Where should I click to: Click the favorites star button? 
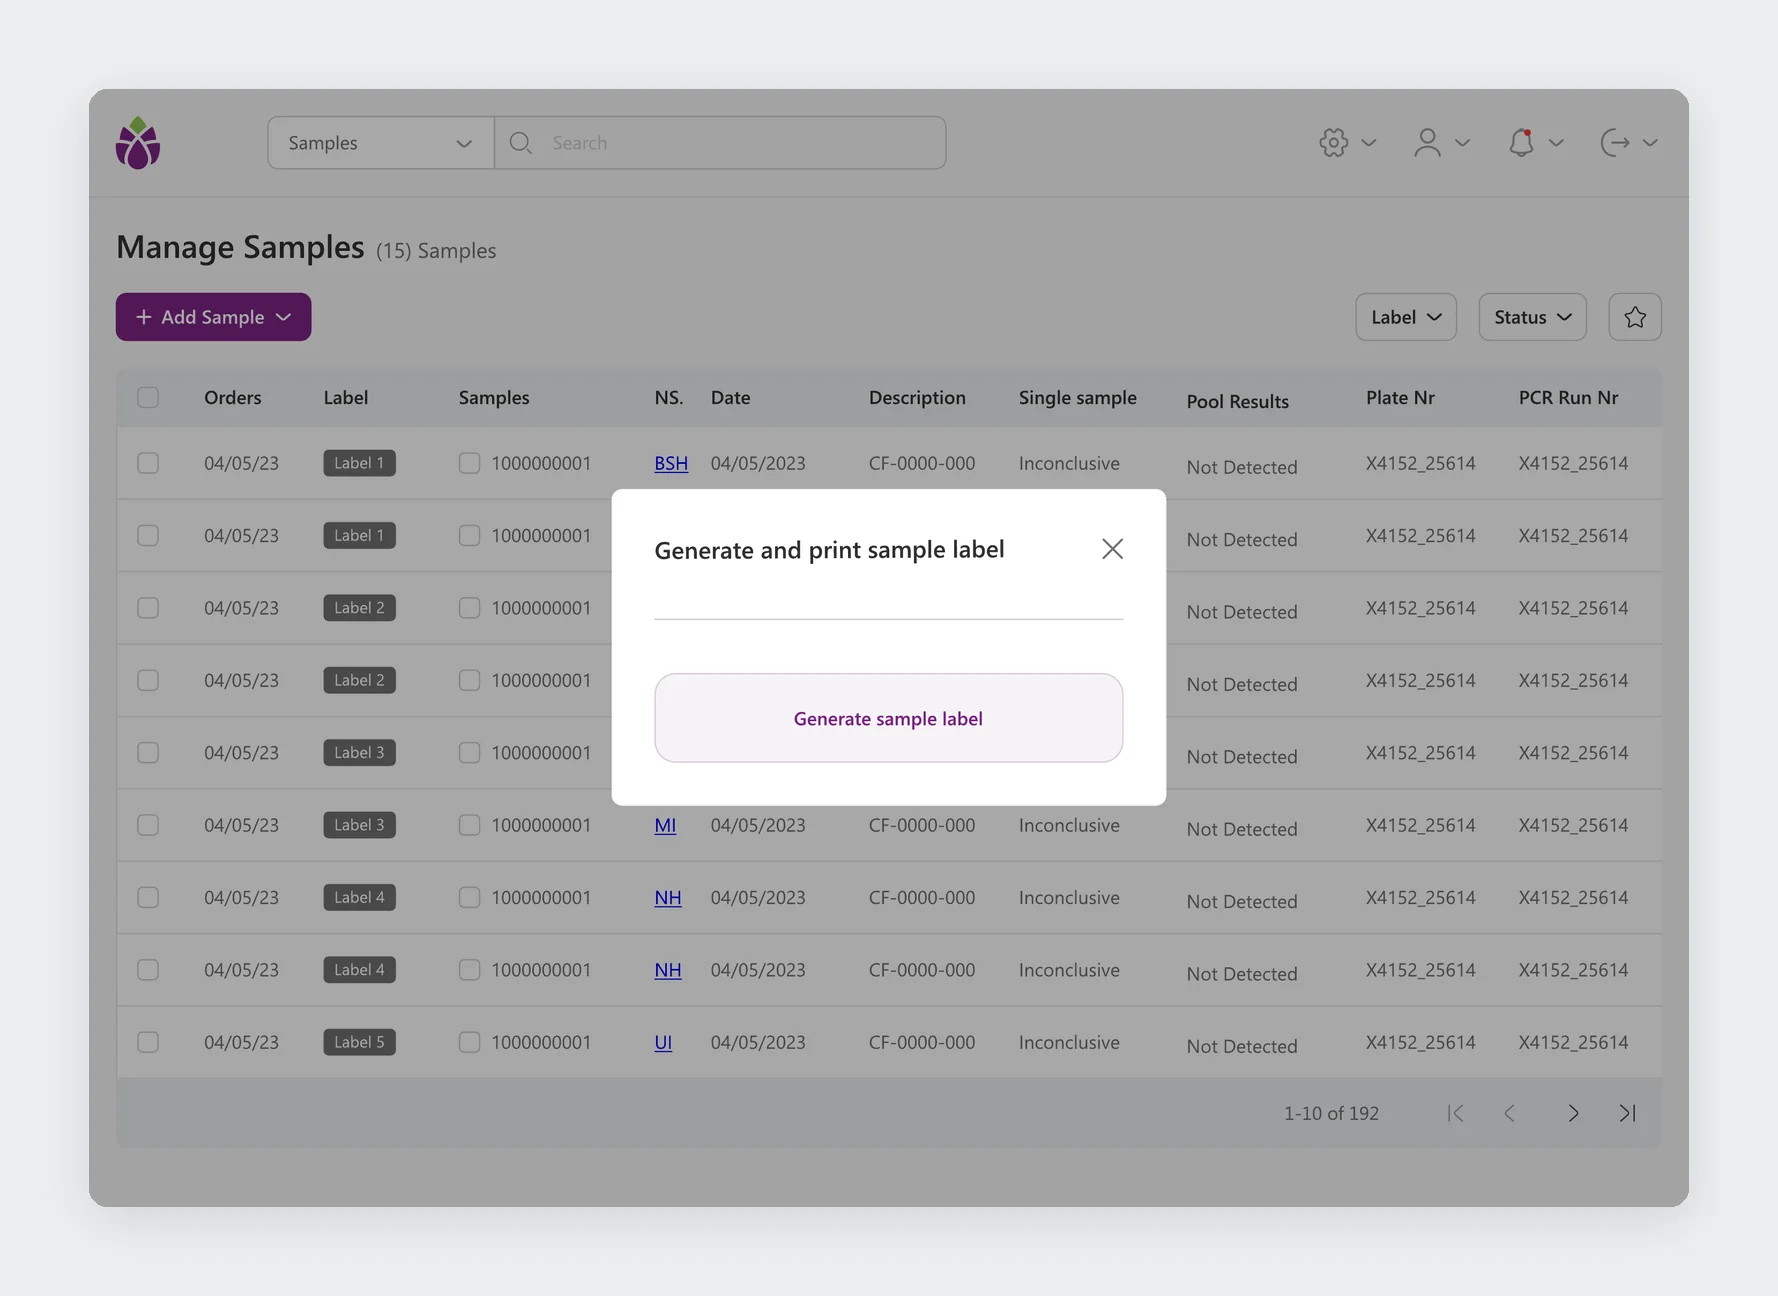click(1635, 317)
